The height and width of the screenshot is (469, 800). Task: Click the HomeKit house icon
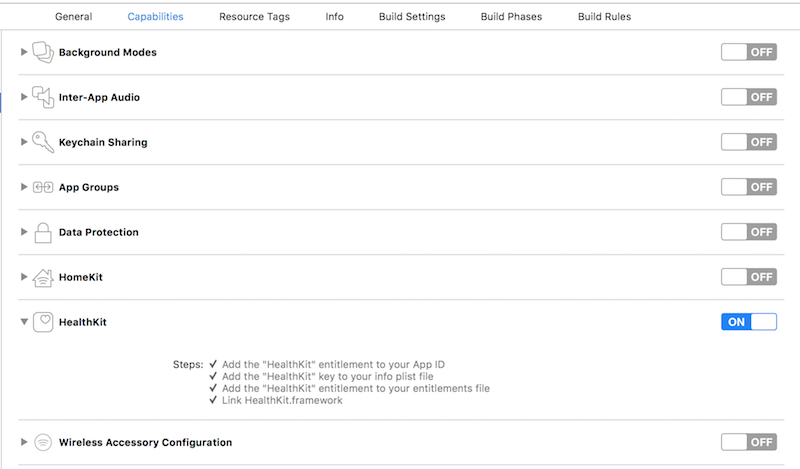(43, 277)
